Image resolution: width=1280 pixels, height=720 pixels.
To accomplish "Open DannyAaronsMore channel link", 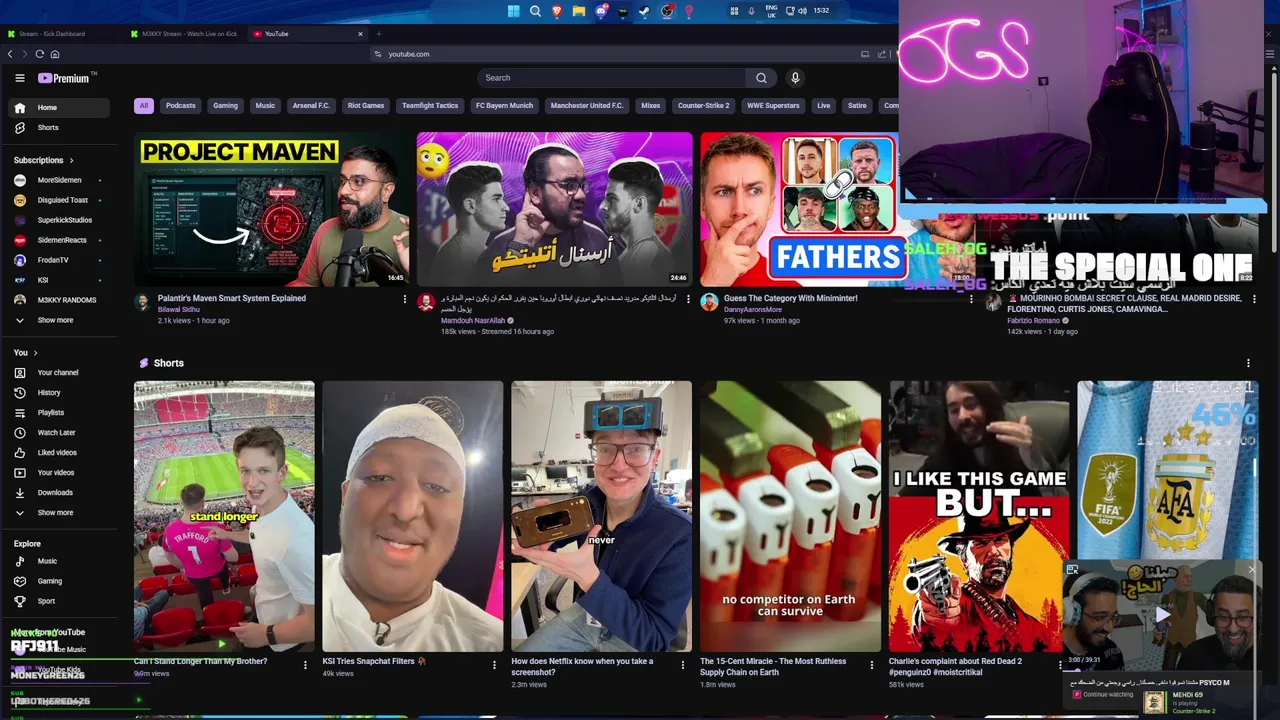I will [753, 310].
